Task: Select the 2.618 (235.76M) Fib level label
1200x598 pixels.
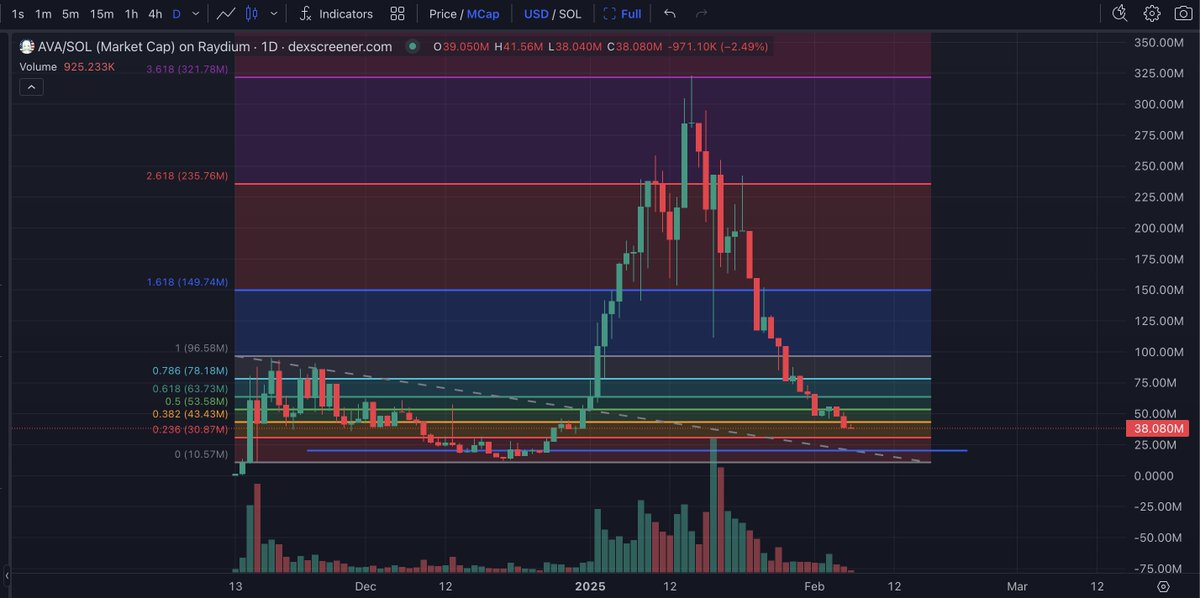Action: [x=188, y=176]
